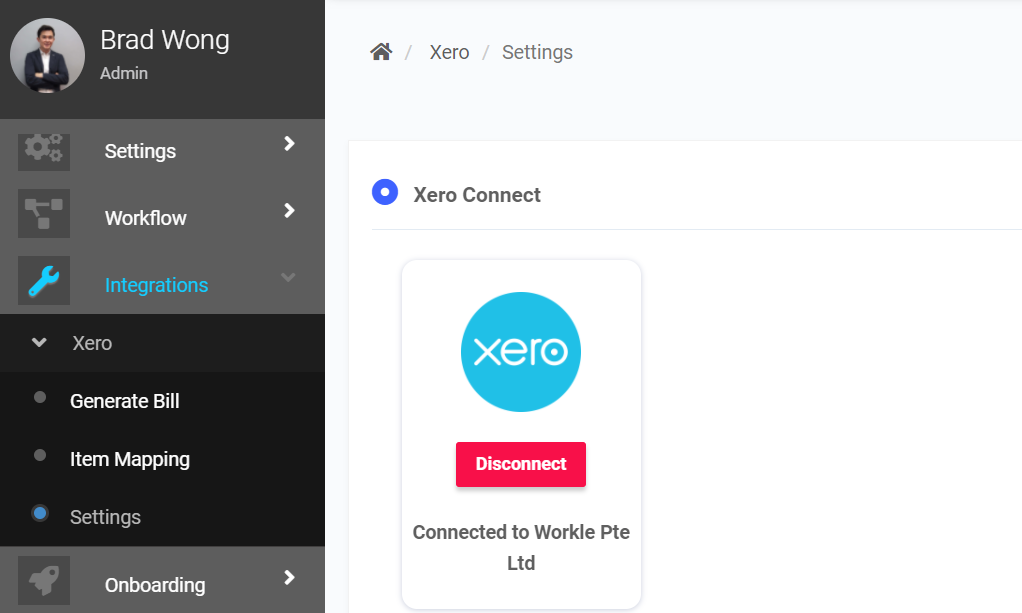Image resolution: width=1022 pixels, height=613 pixels.
Task: Click the home icon in breadcrumb
Action: (381, 52)
